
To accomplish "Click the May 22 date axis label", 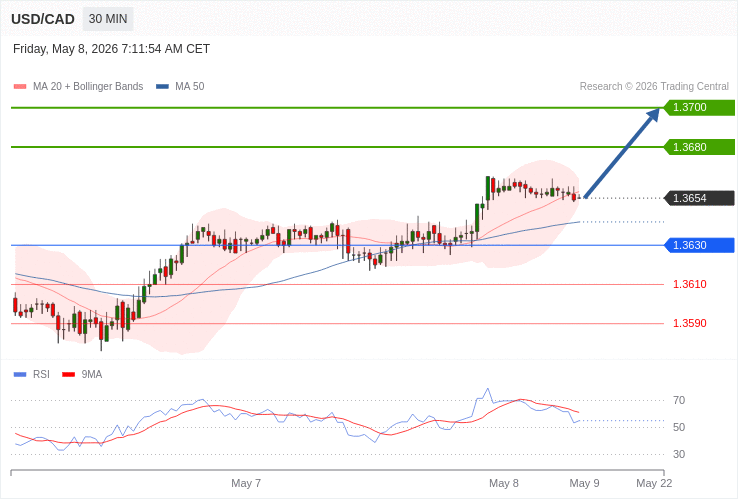I will point(654,484).
